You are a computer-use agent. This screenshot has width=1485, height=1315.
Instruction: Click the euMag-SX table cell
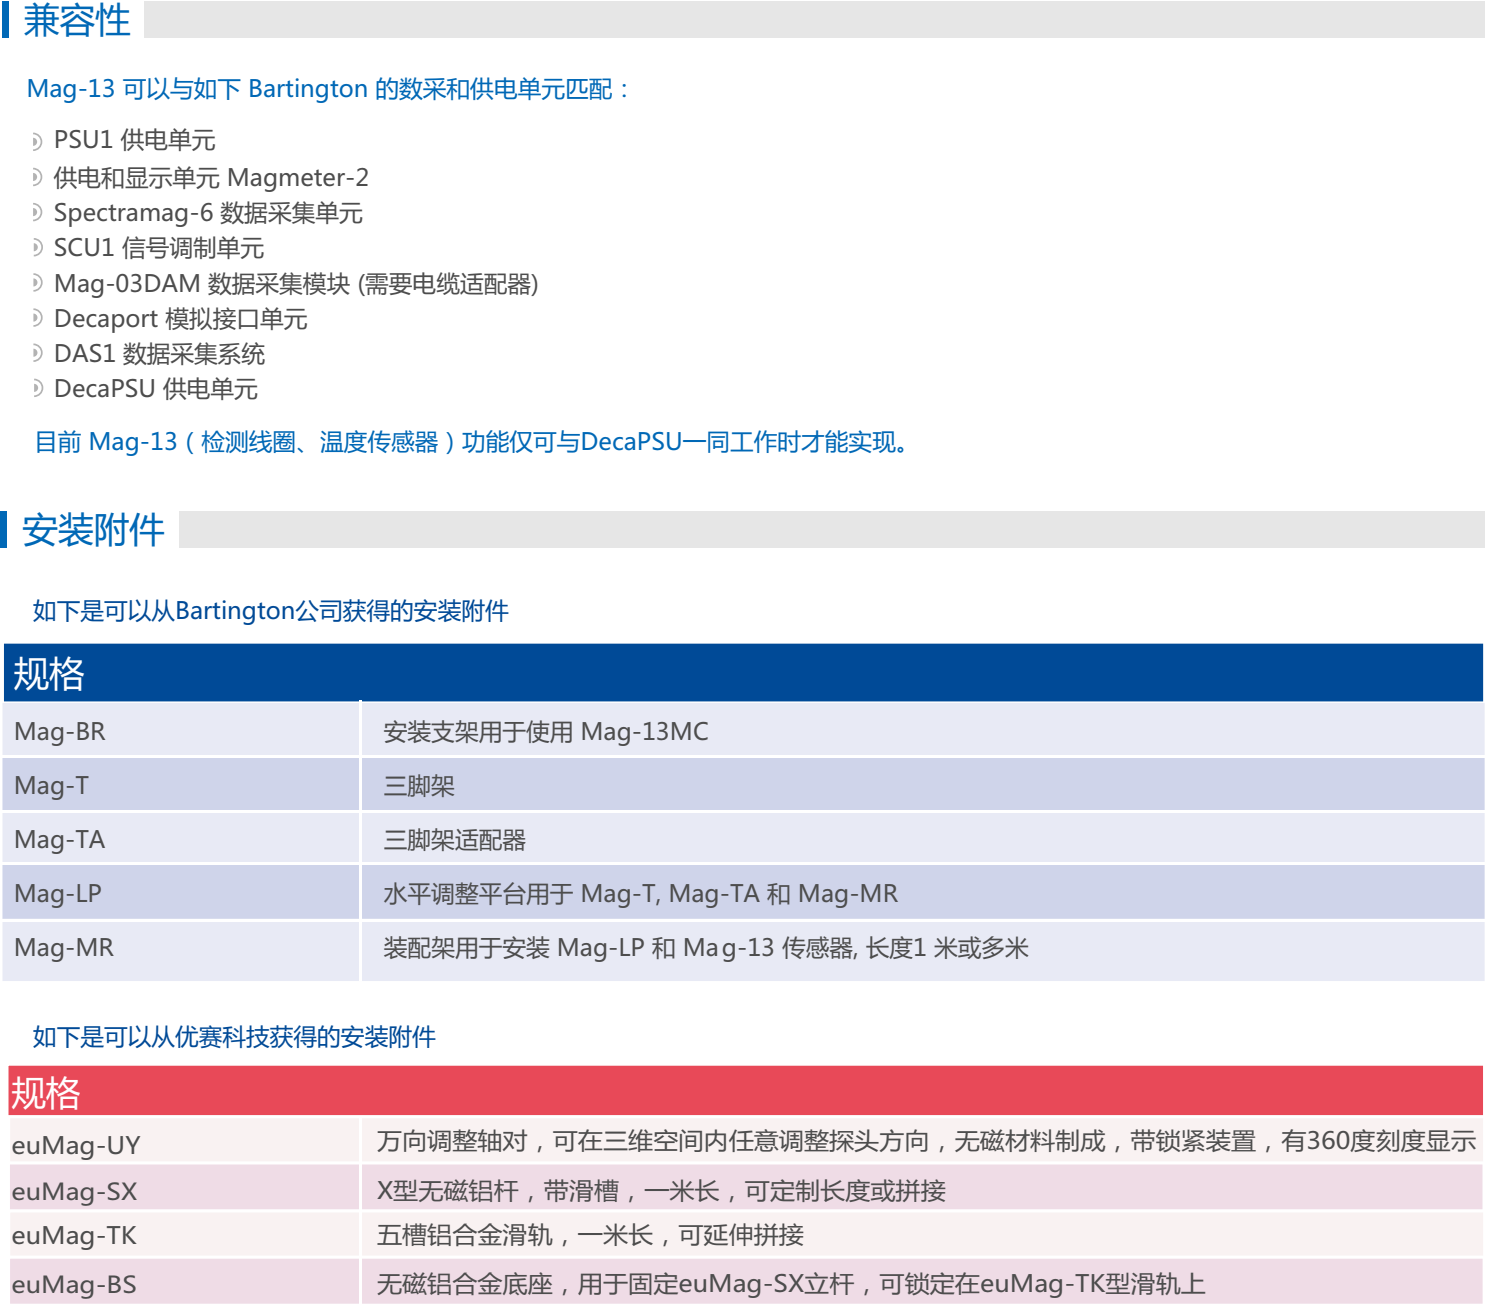pos(184,1189)
